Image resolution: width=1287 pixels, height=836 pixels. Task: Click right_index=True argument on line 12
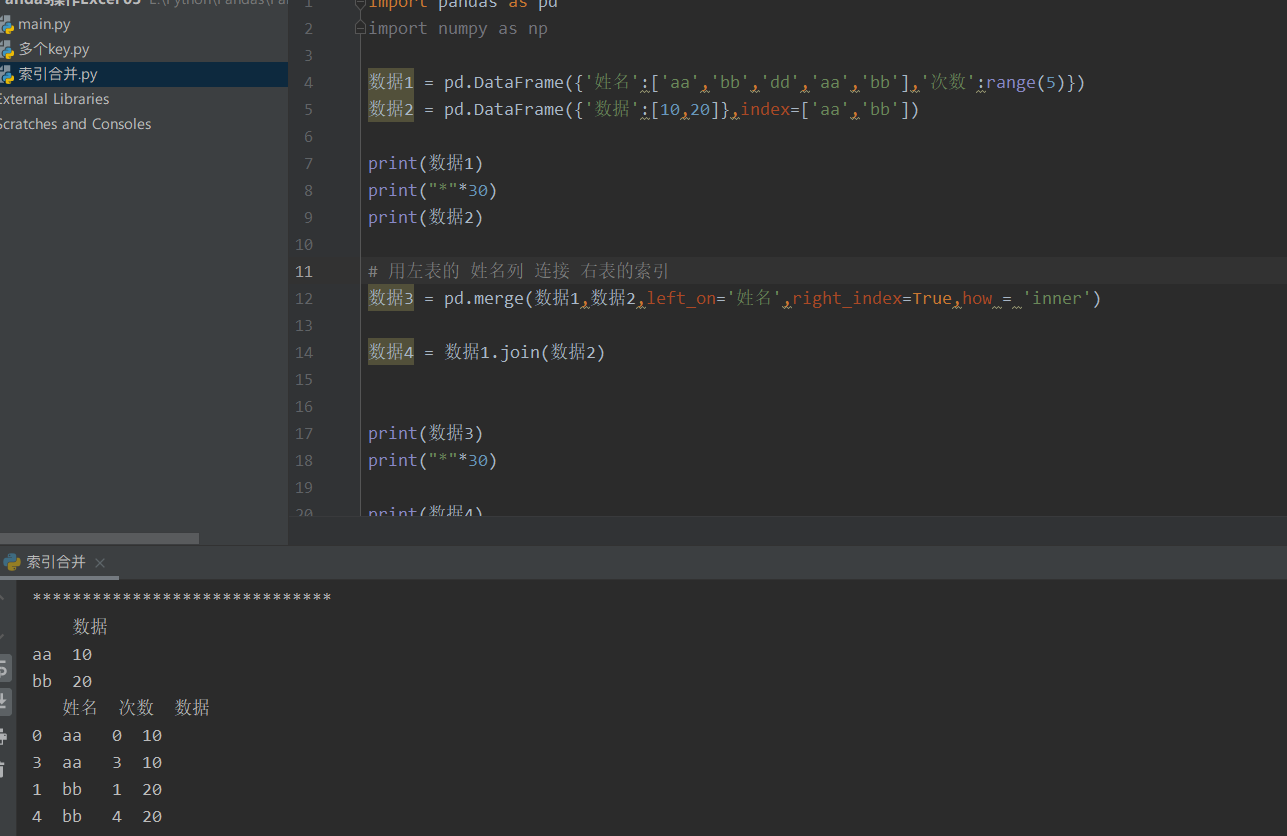point(872,298)
